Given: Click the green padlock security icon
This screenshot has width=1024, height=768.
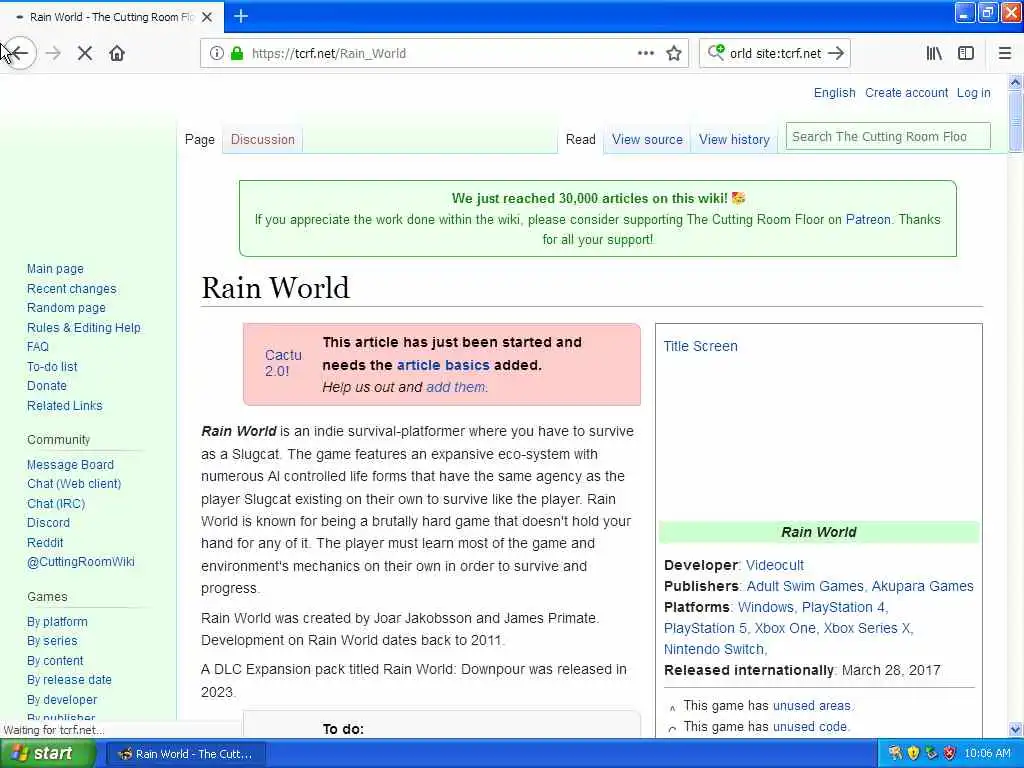Looking at the screenshot, I should point(237,53).
